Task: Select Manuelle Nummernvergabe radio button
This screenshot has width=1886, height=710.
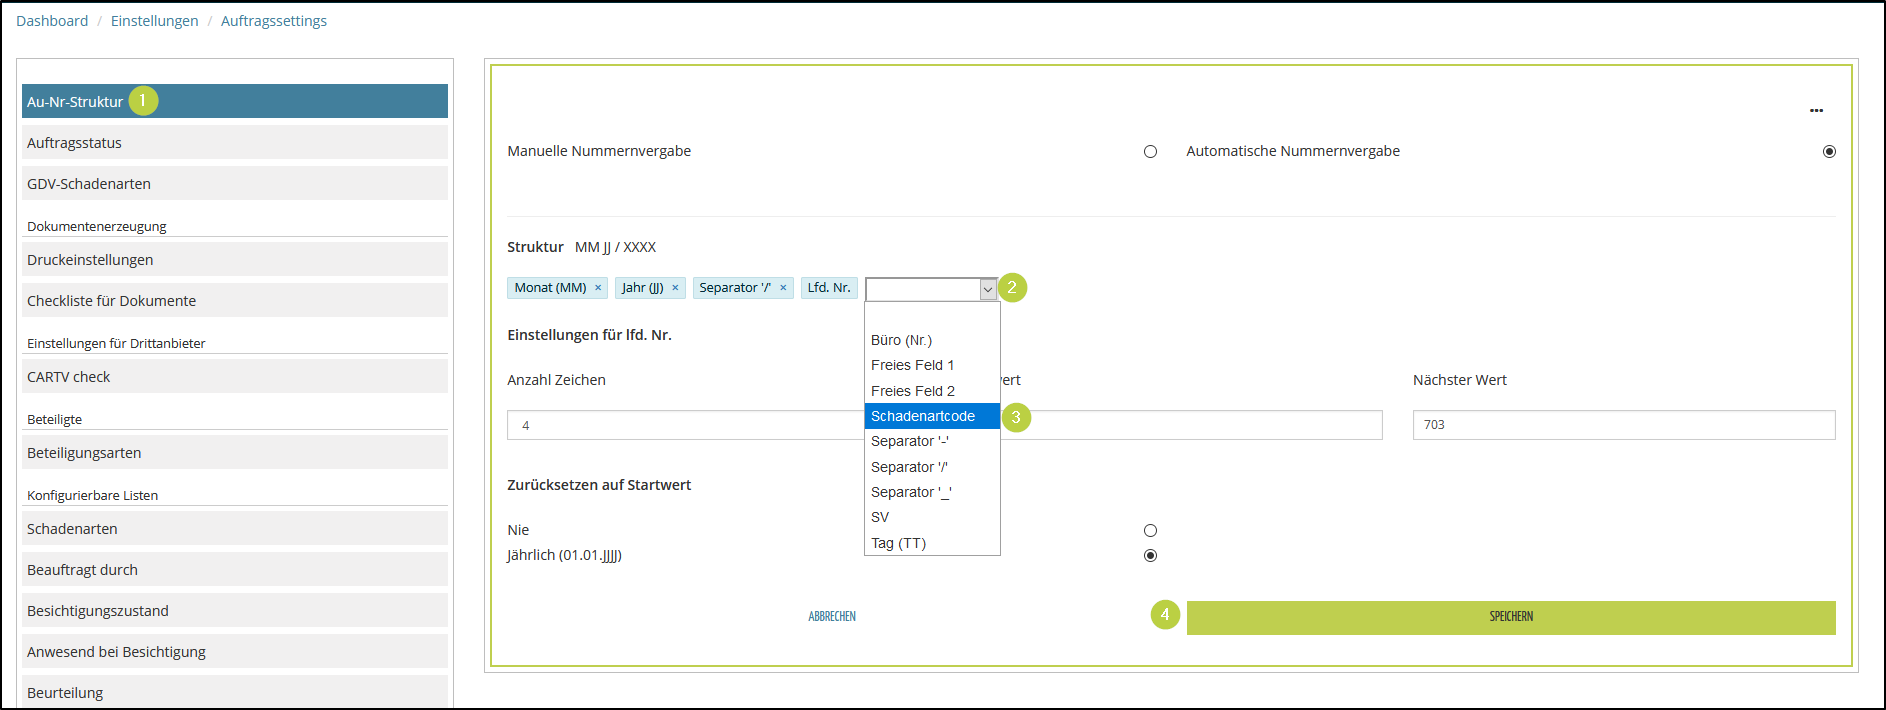Action: tap(1150, 152)
